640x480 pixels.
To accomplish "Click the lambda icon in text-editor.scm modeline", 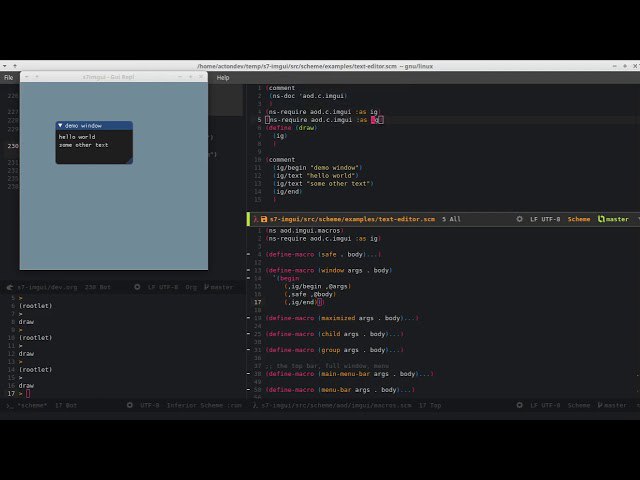I will tap(256, 219).
